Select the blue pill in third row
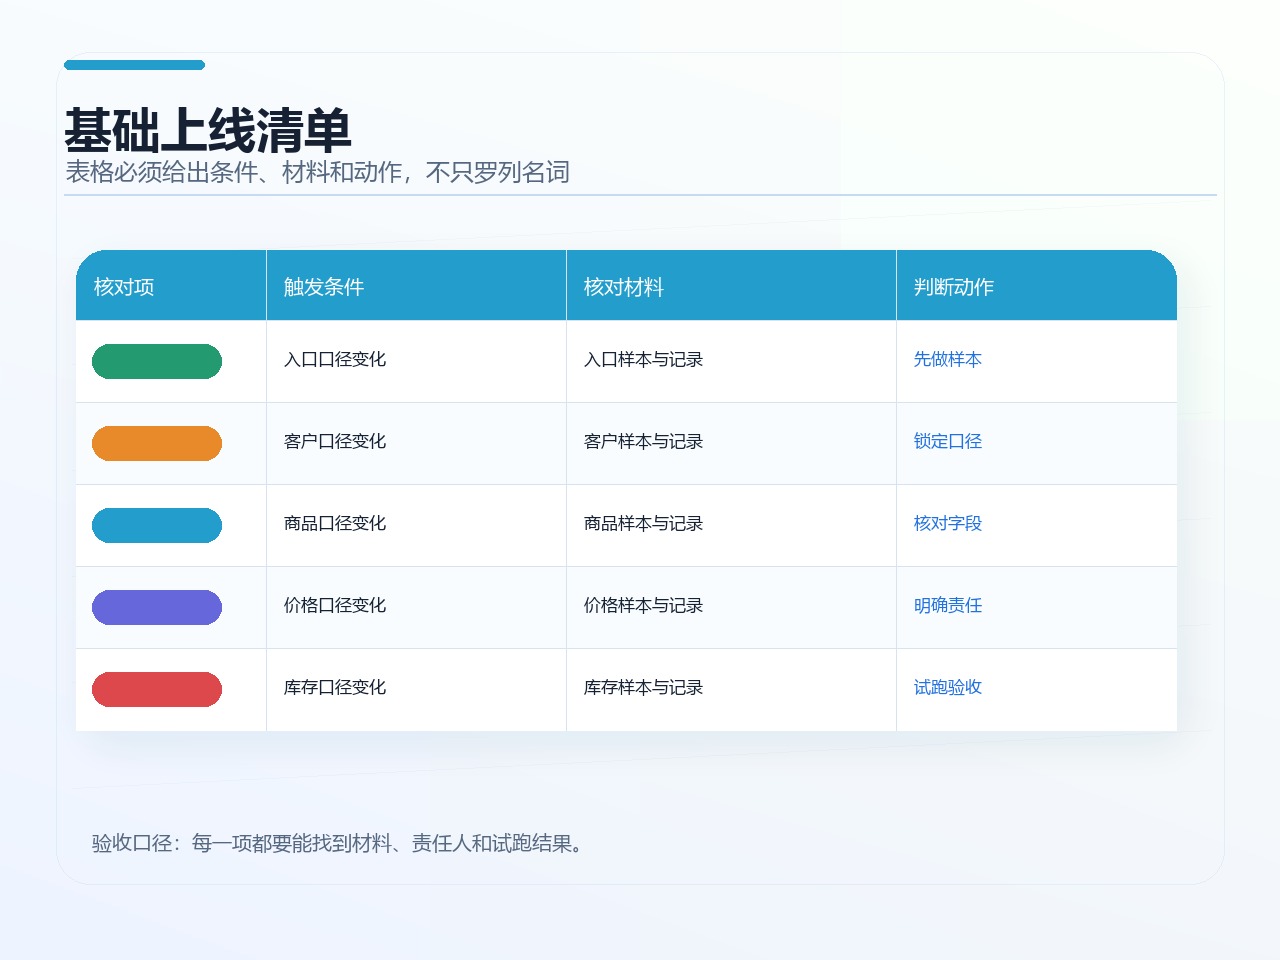The width and height of the screenshot is (1280, 960). [x=157, y=525]
